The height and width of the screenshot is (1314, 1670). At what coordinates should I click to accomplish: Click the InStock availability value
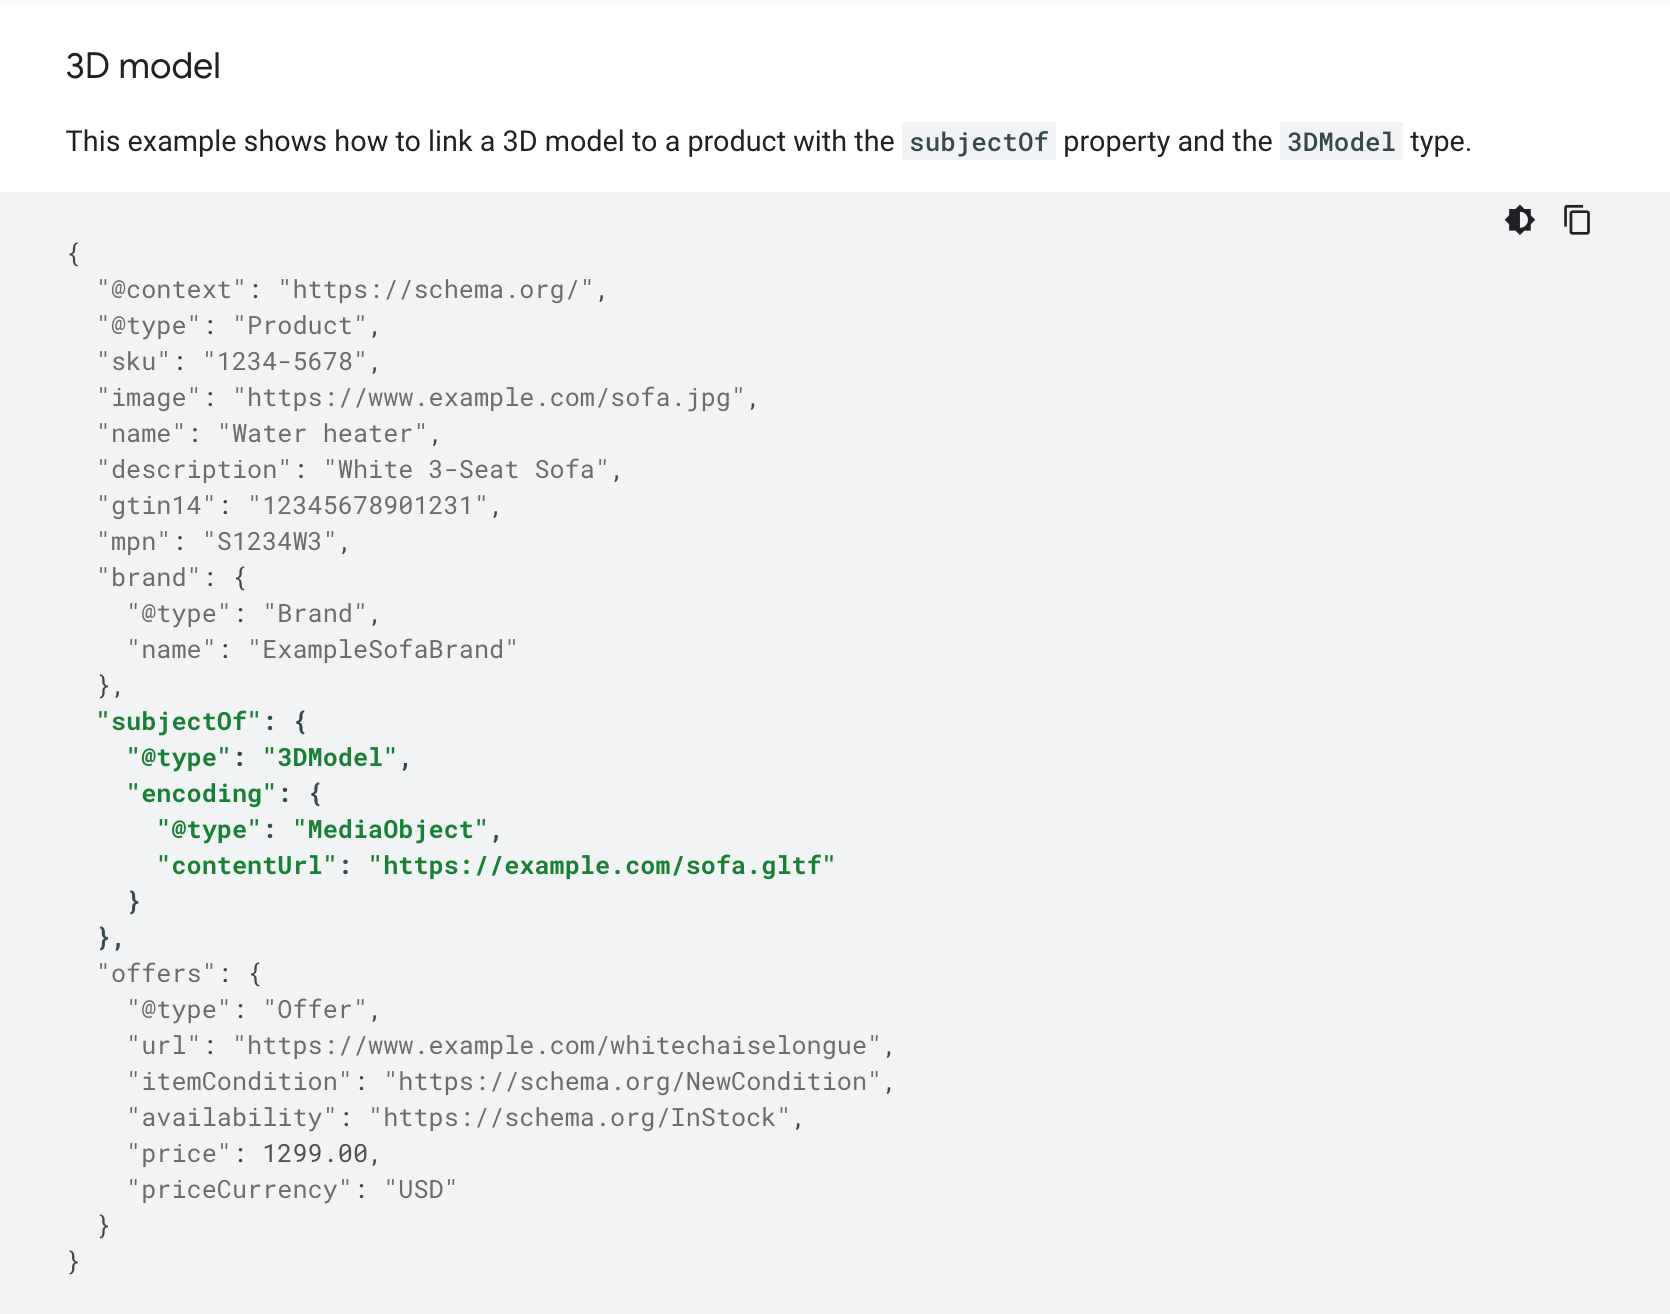[580, 1118]
